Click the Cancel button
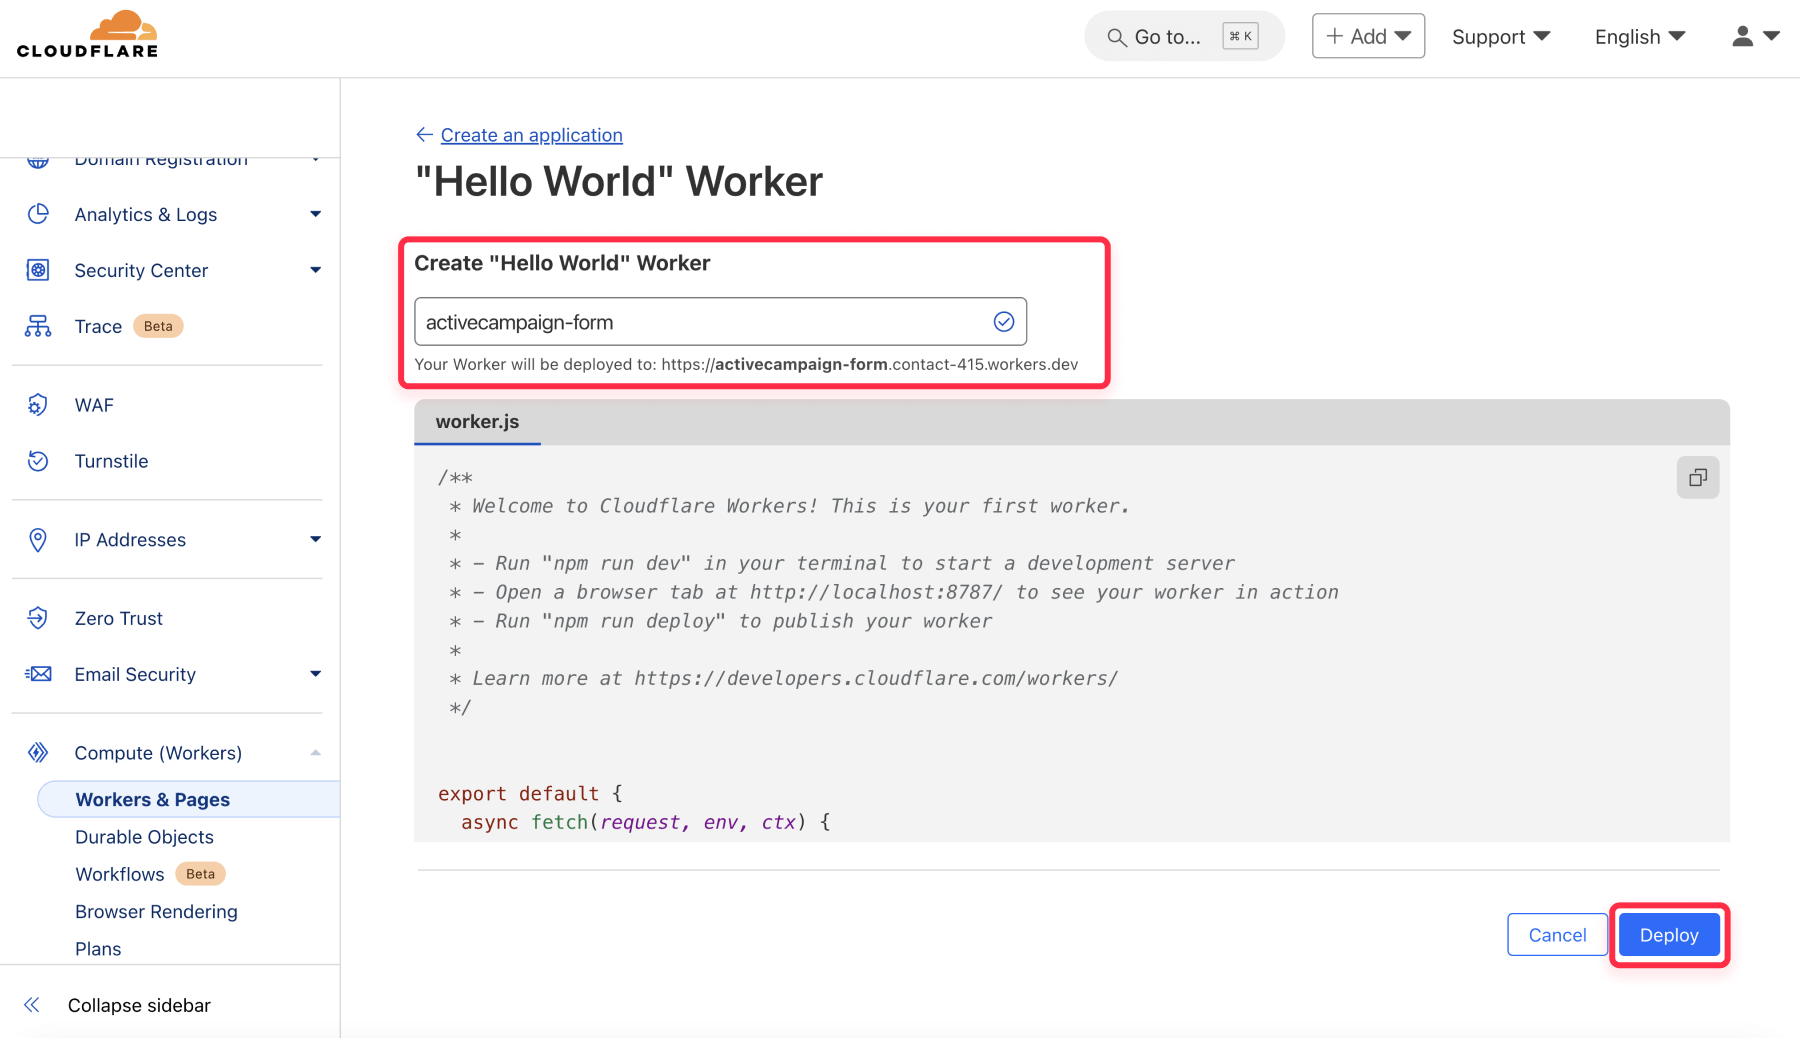 pos(1557,935)
